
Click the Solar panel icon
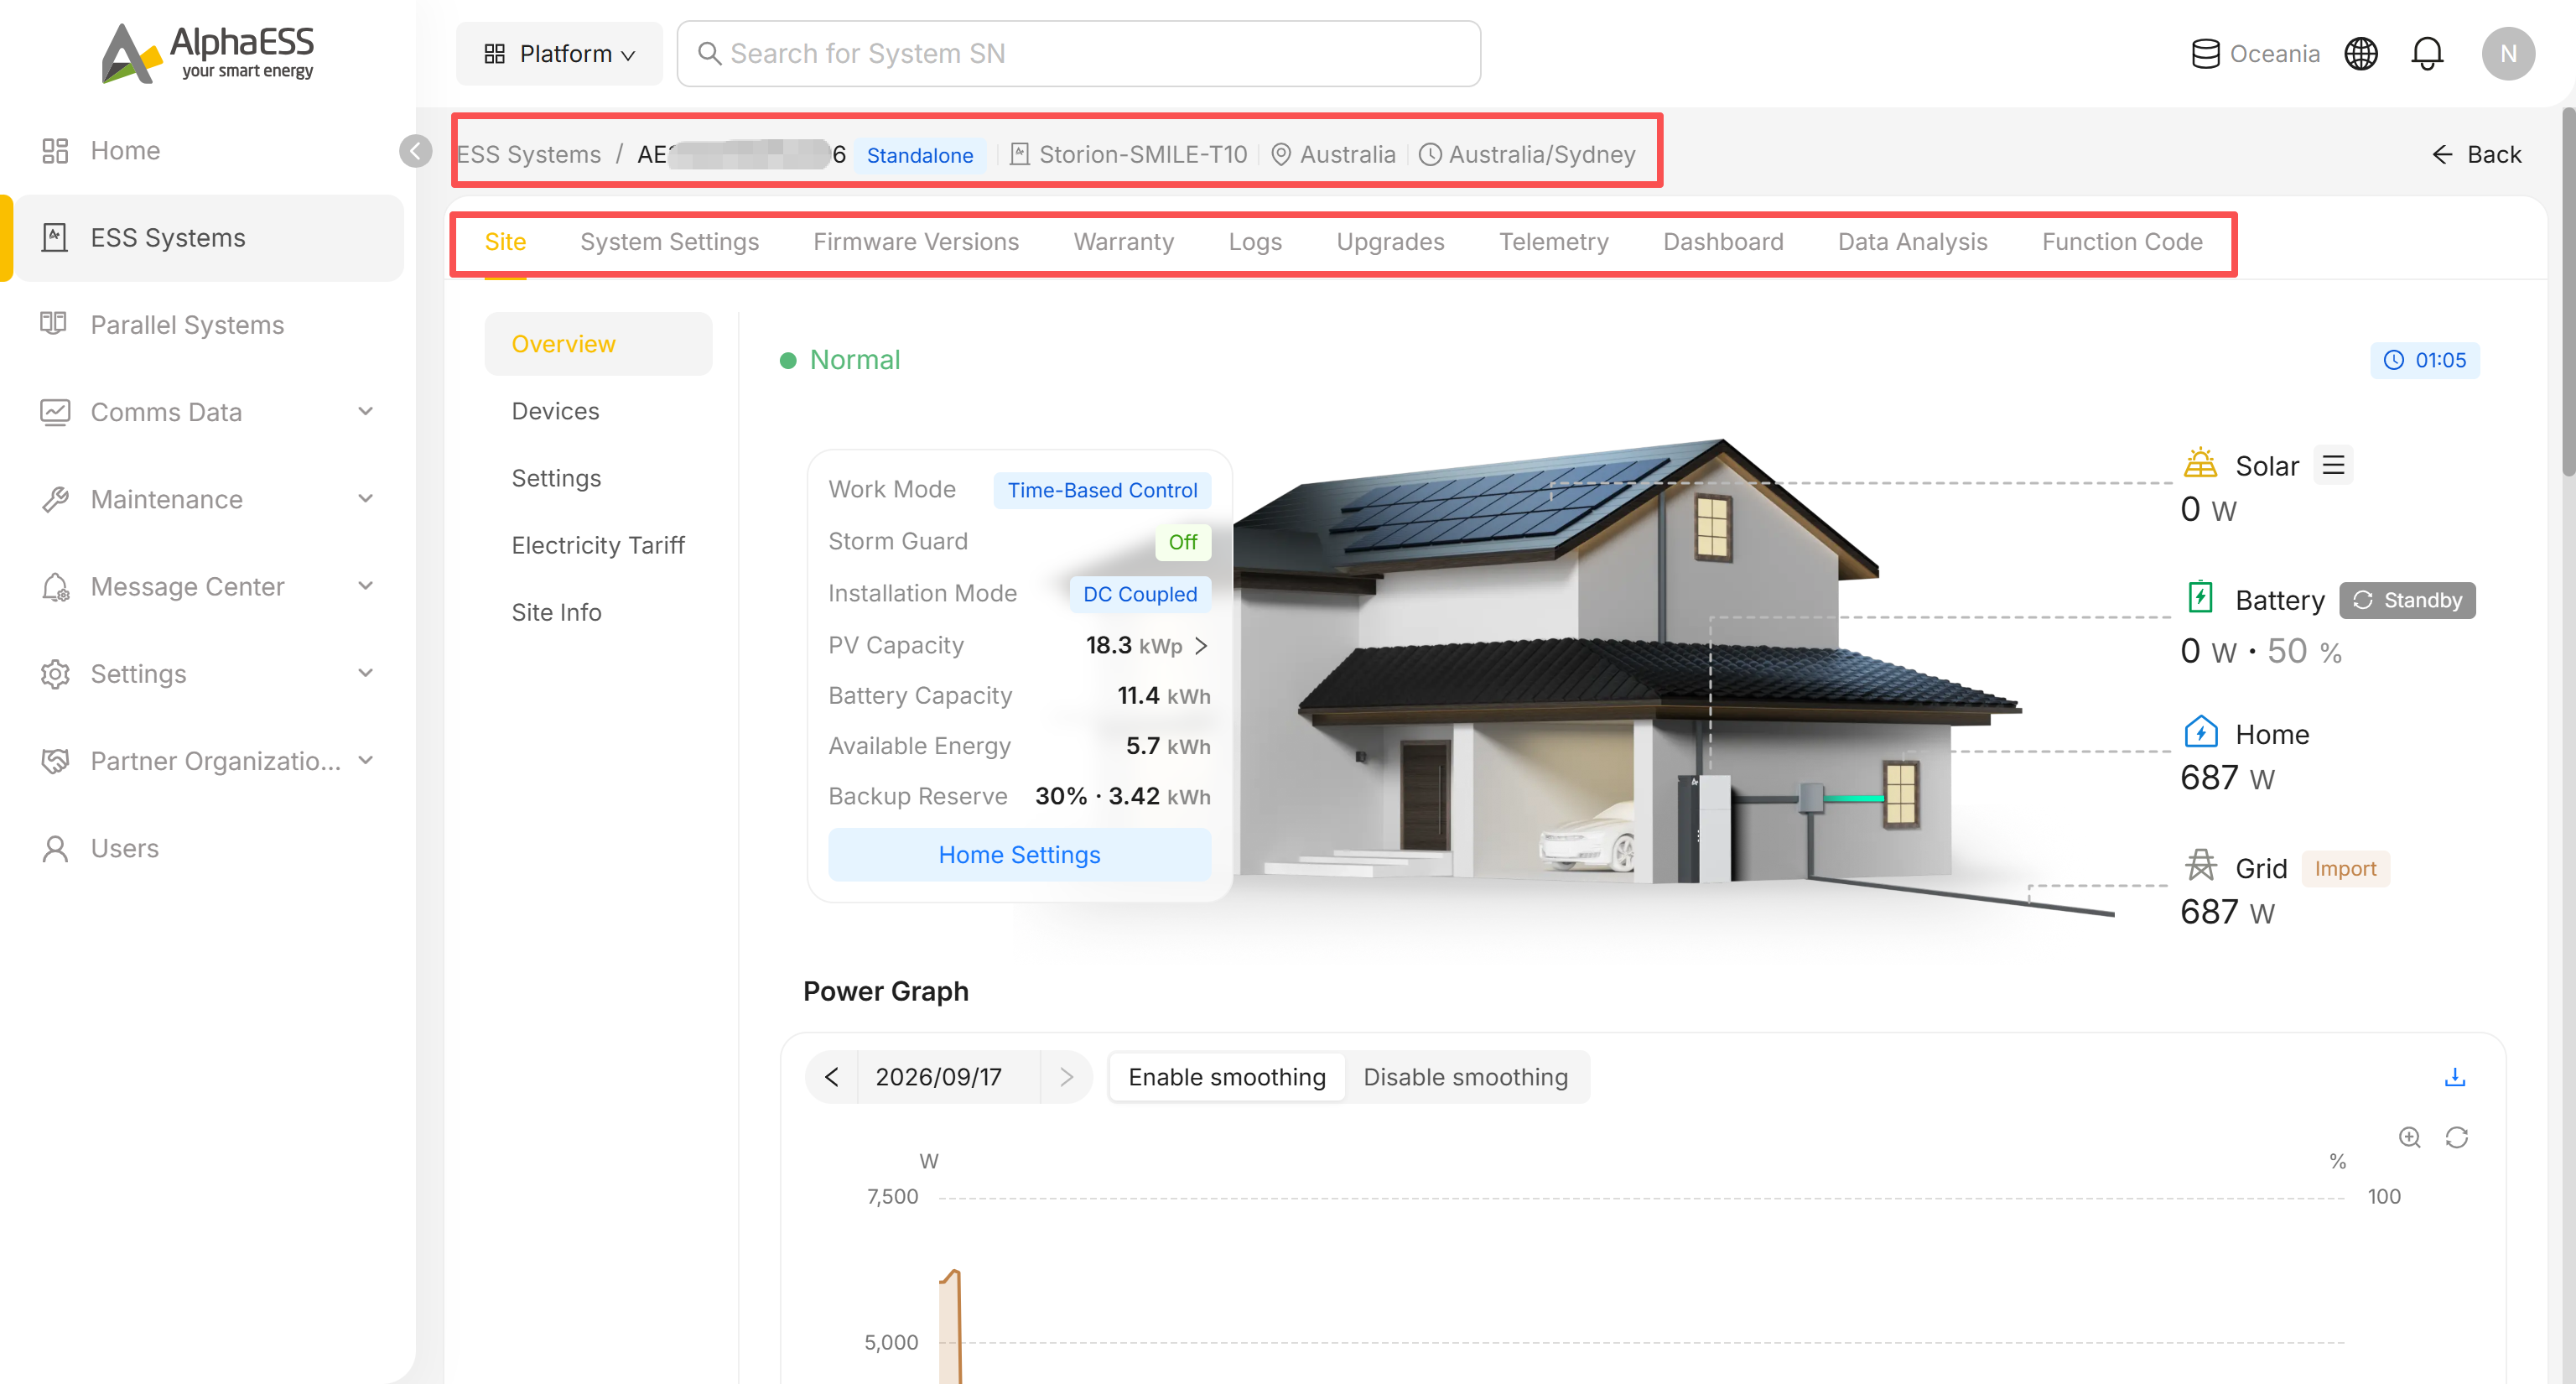(2200, 463)
